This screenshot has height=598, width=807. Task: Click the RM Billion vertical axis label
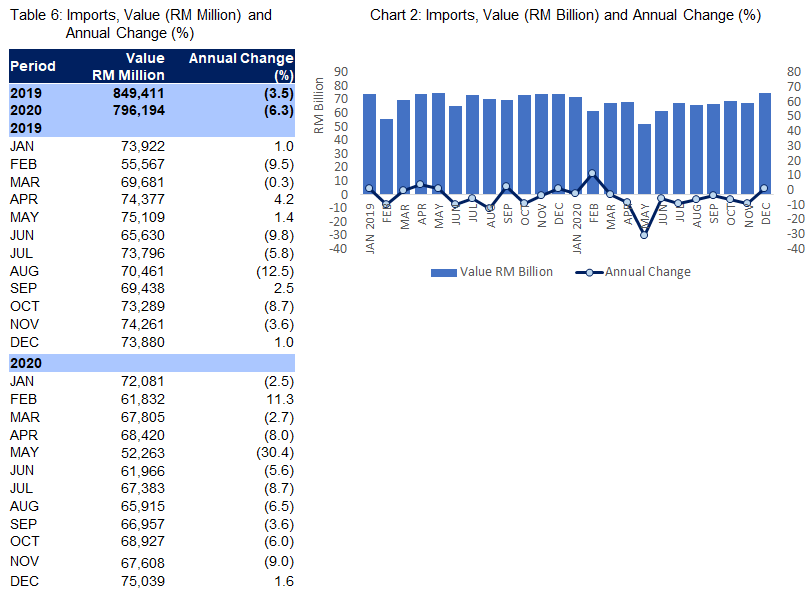(319, 104)
